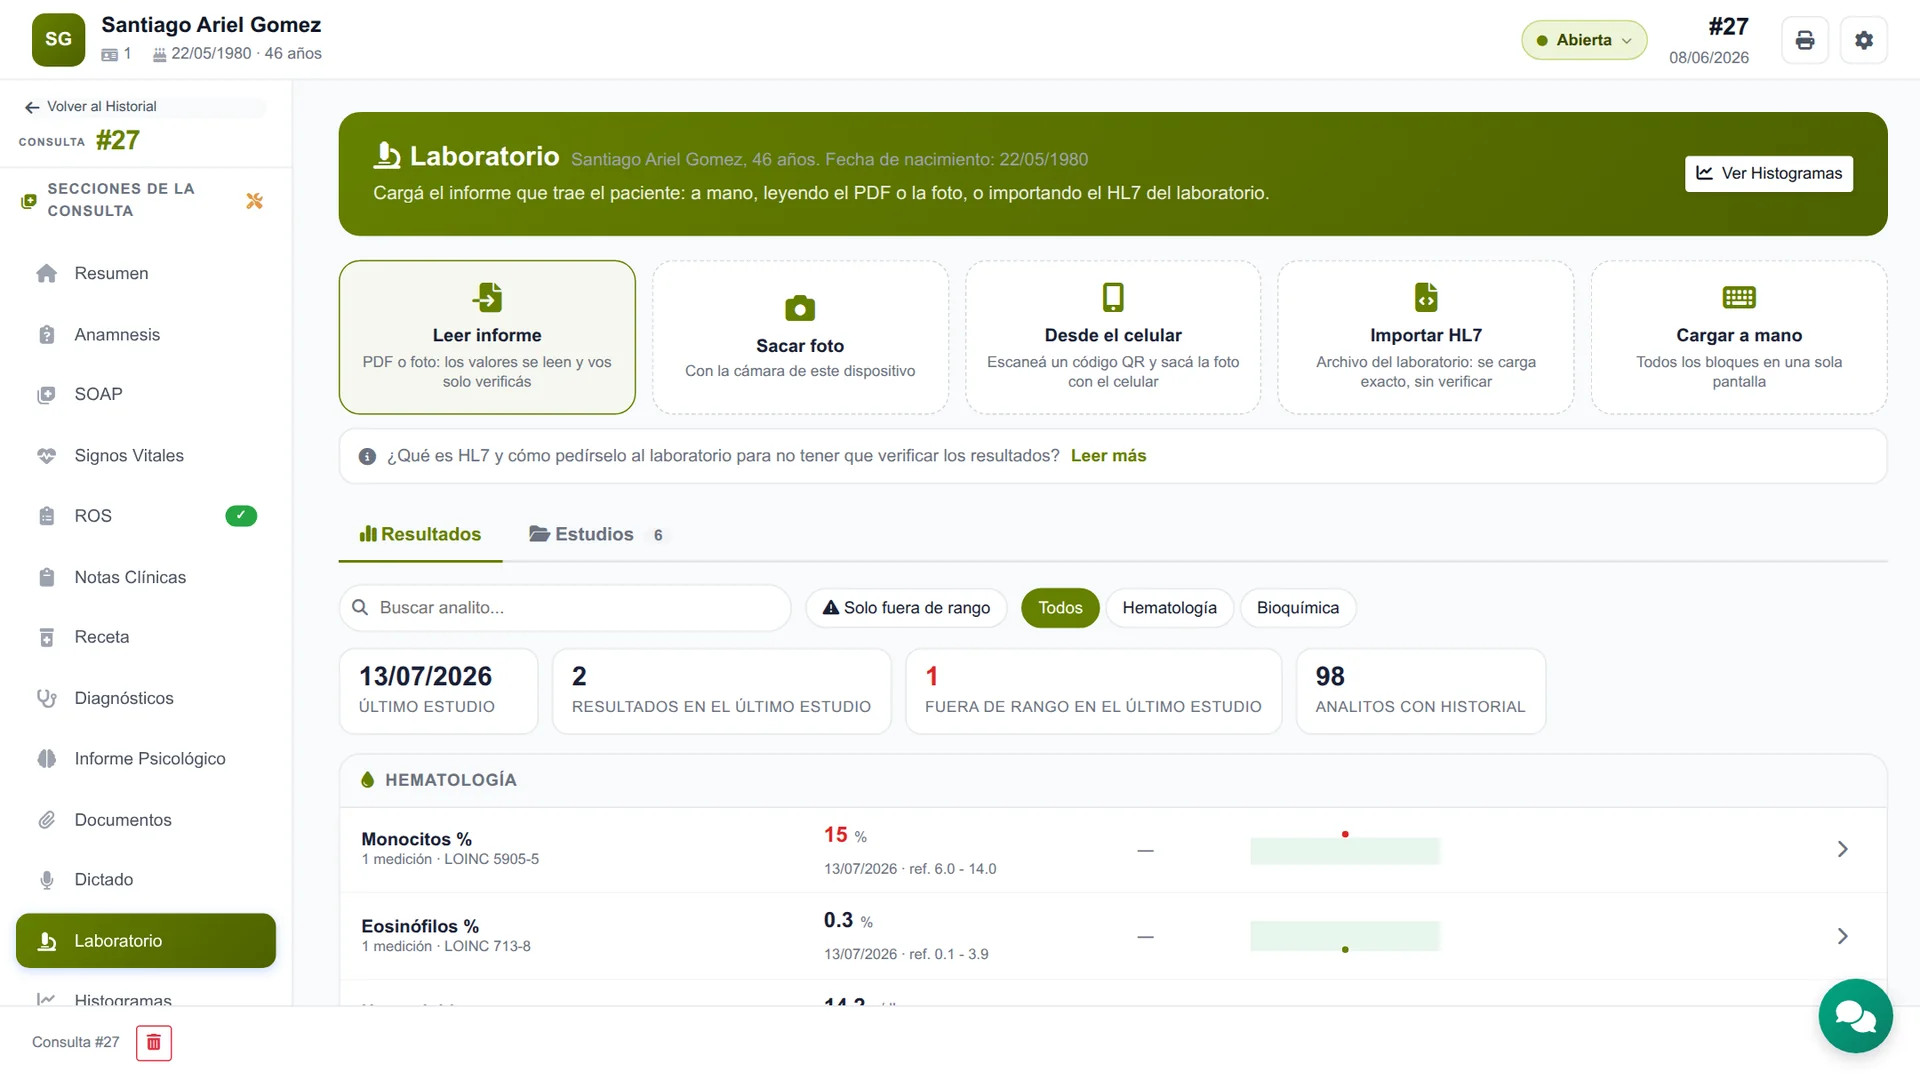
Task: Pick the Desde el celular option
Action: point(1113,337)
